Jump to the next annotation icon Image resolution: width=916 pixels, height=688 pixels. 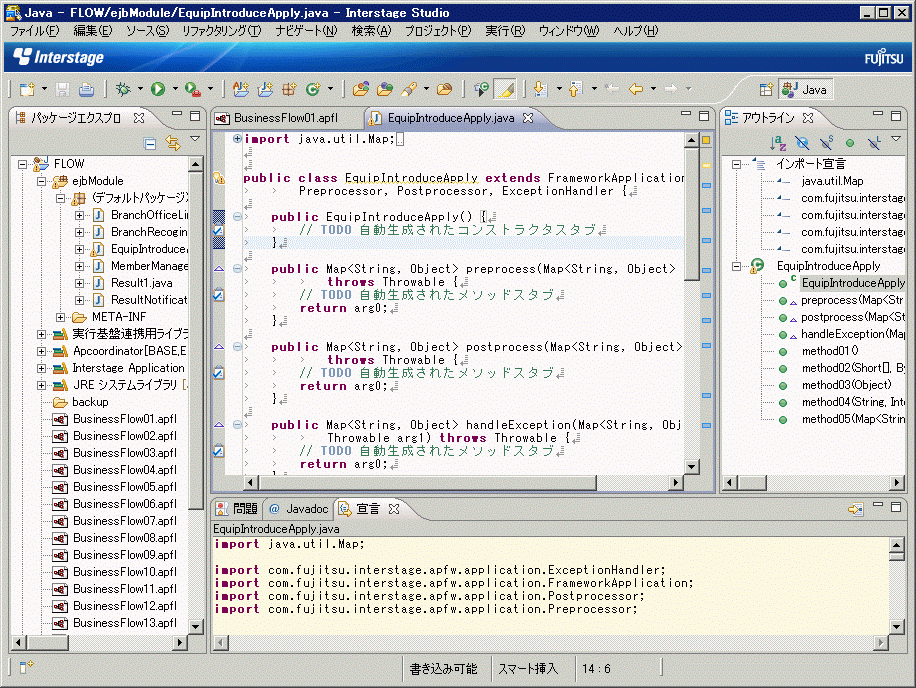540,89
